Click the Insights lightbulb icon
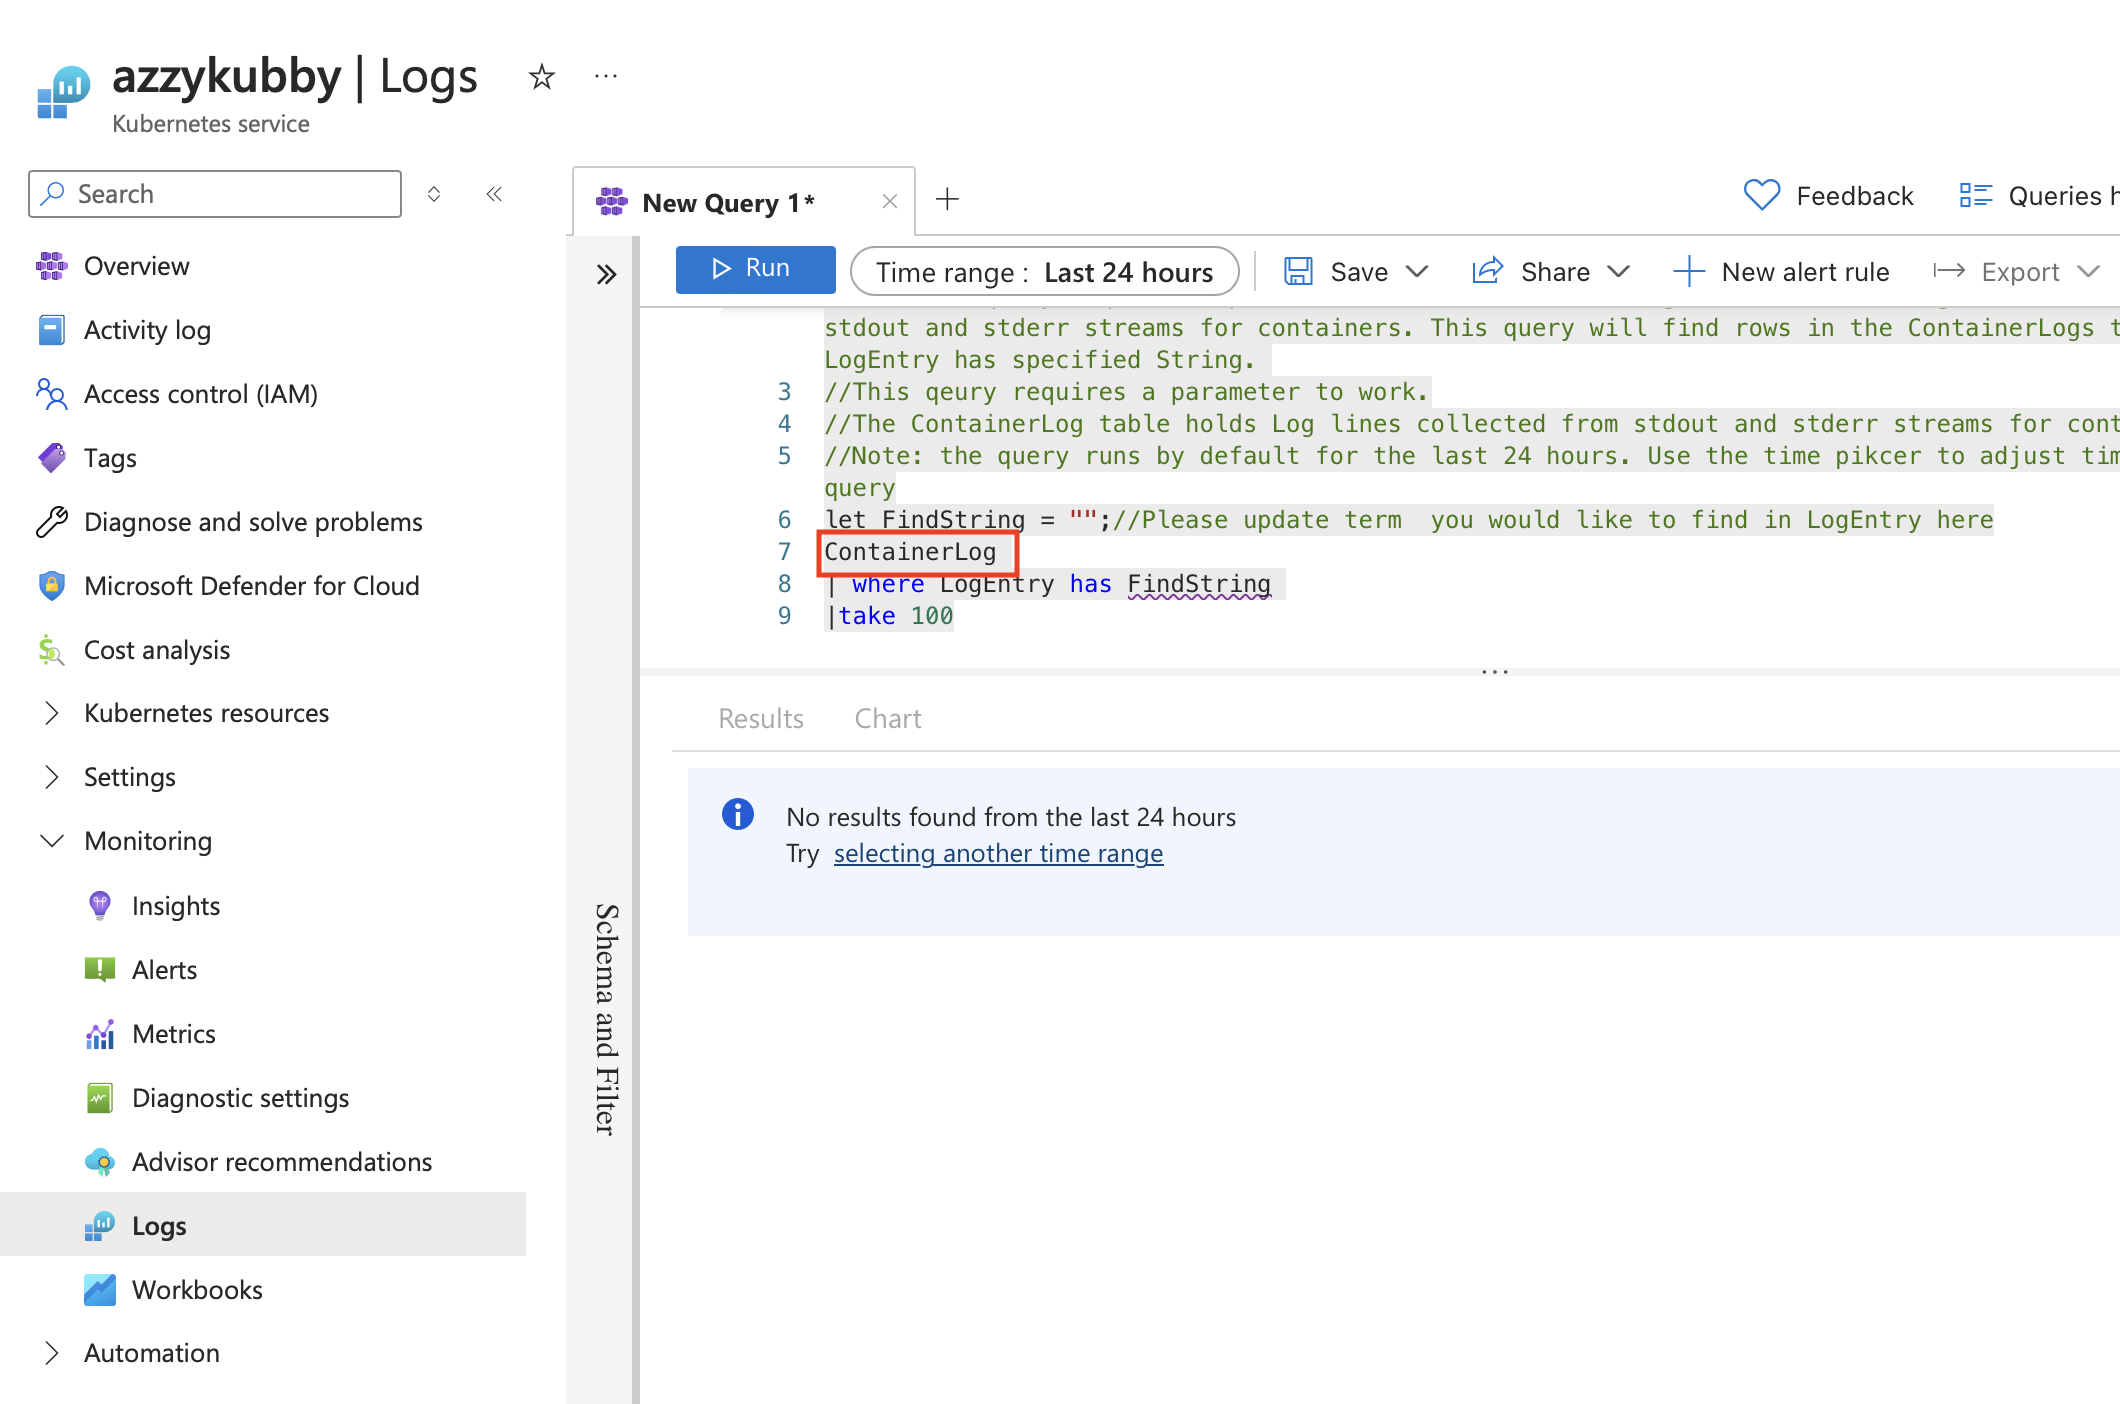 click(100, 906)
